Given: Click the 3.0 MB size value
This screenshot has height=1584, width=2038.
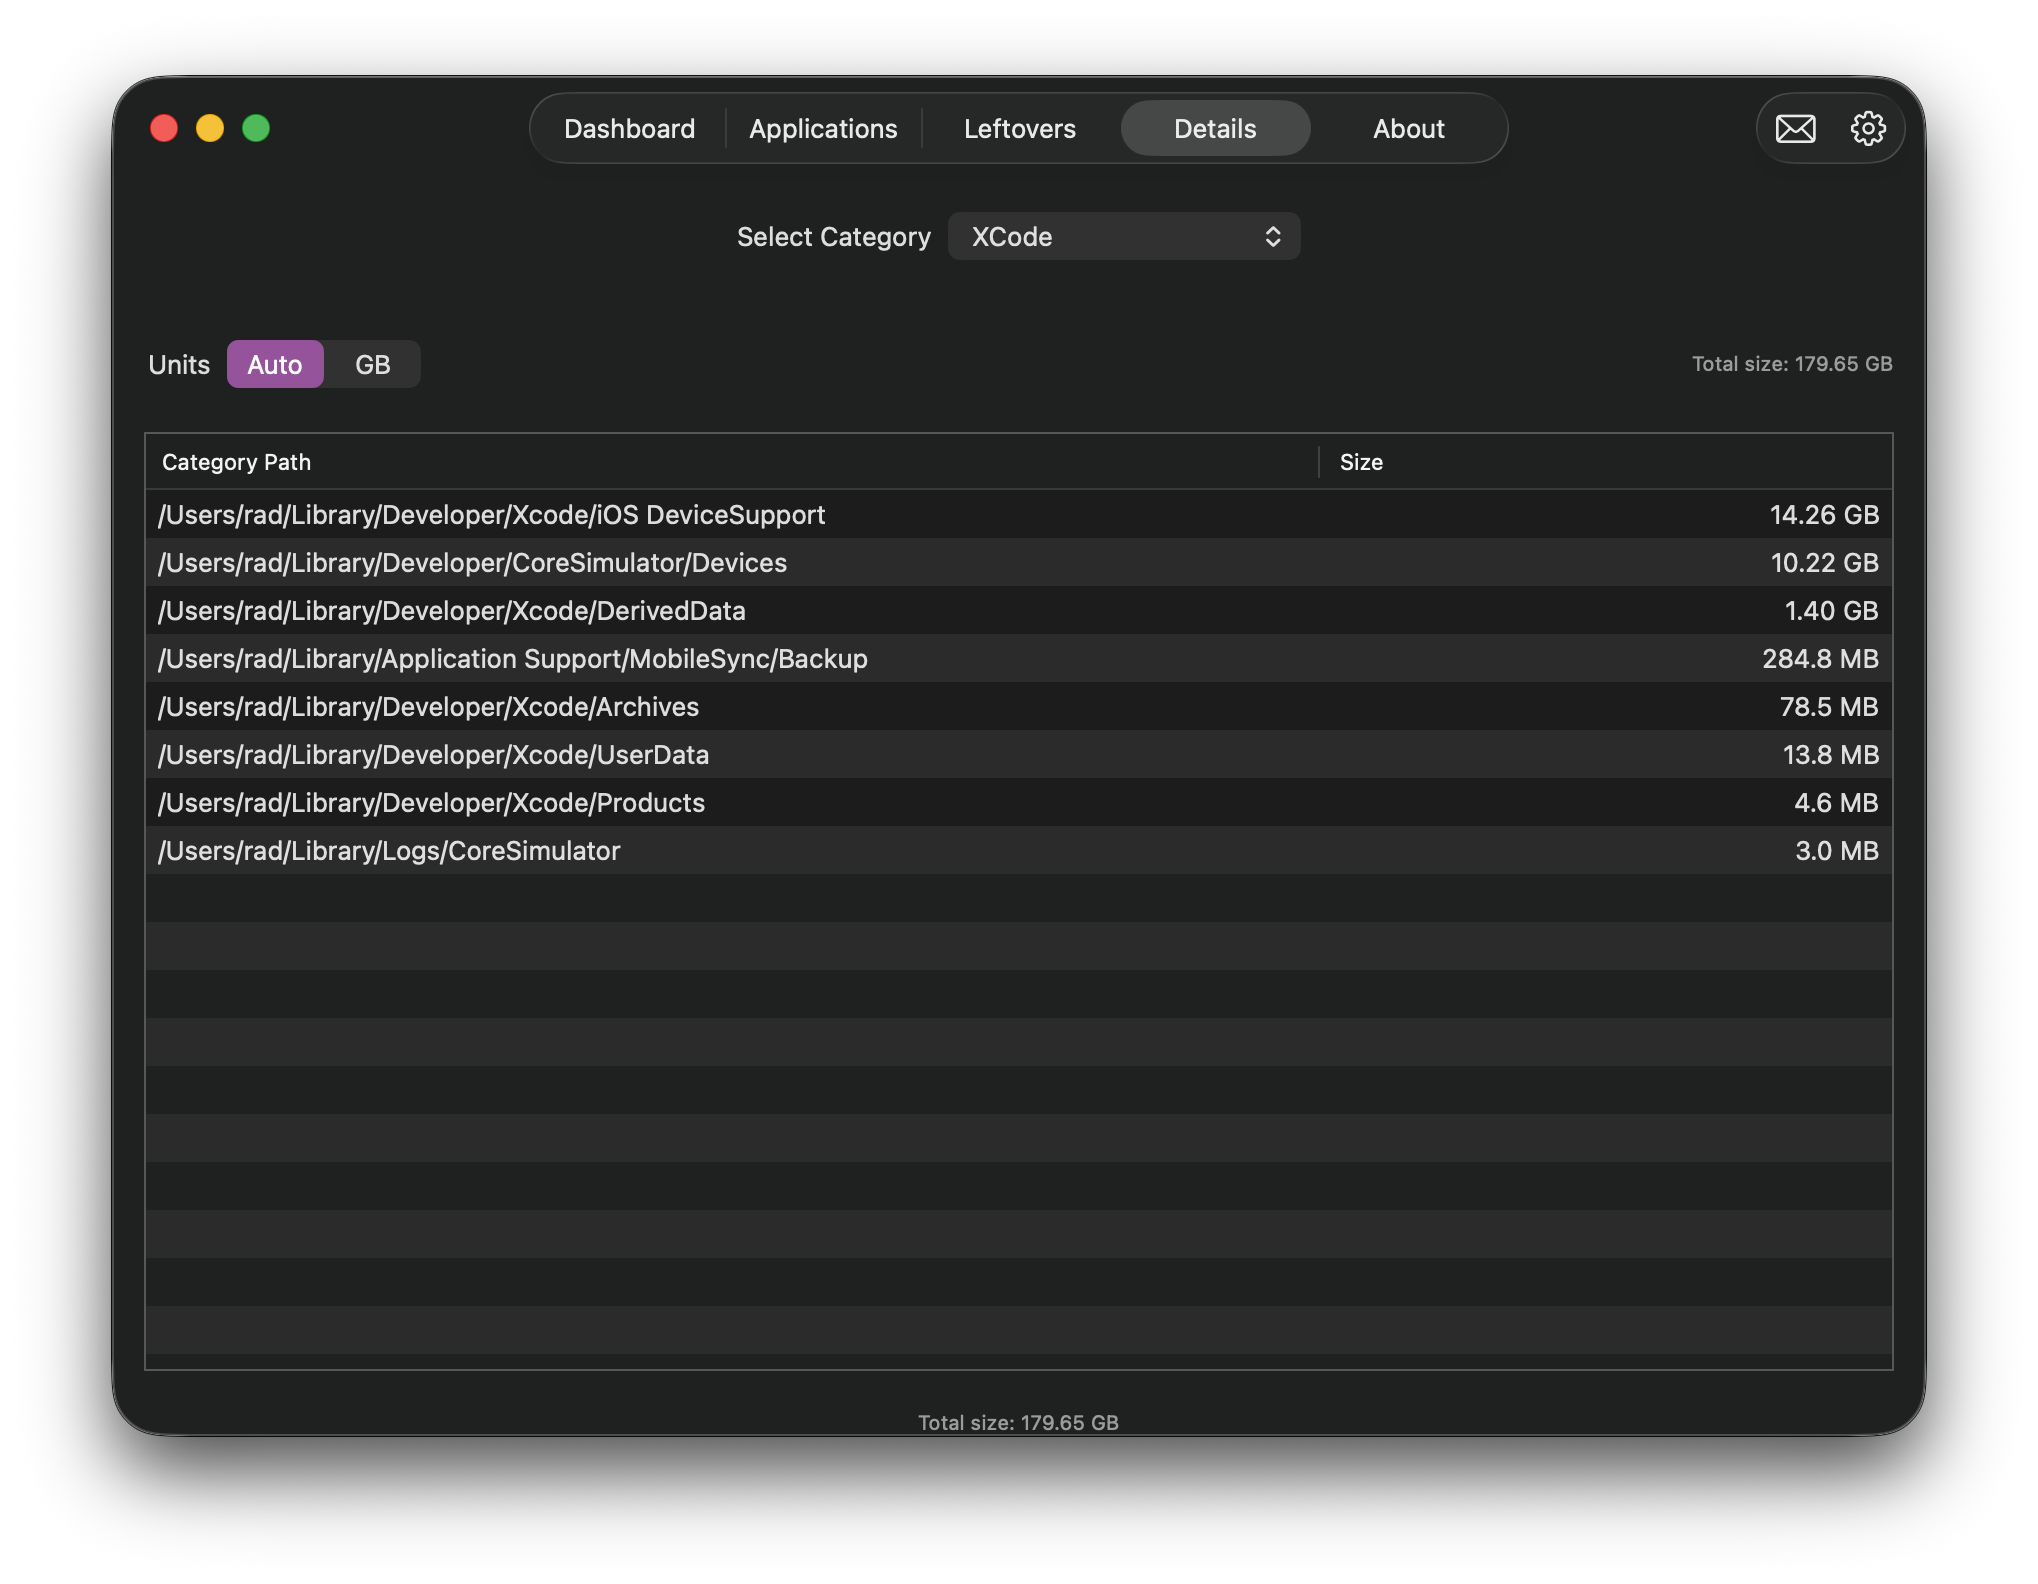Looking at the screenshot, I should pos(1836,851).
